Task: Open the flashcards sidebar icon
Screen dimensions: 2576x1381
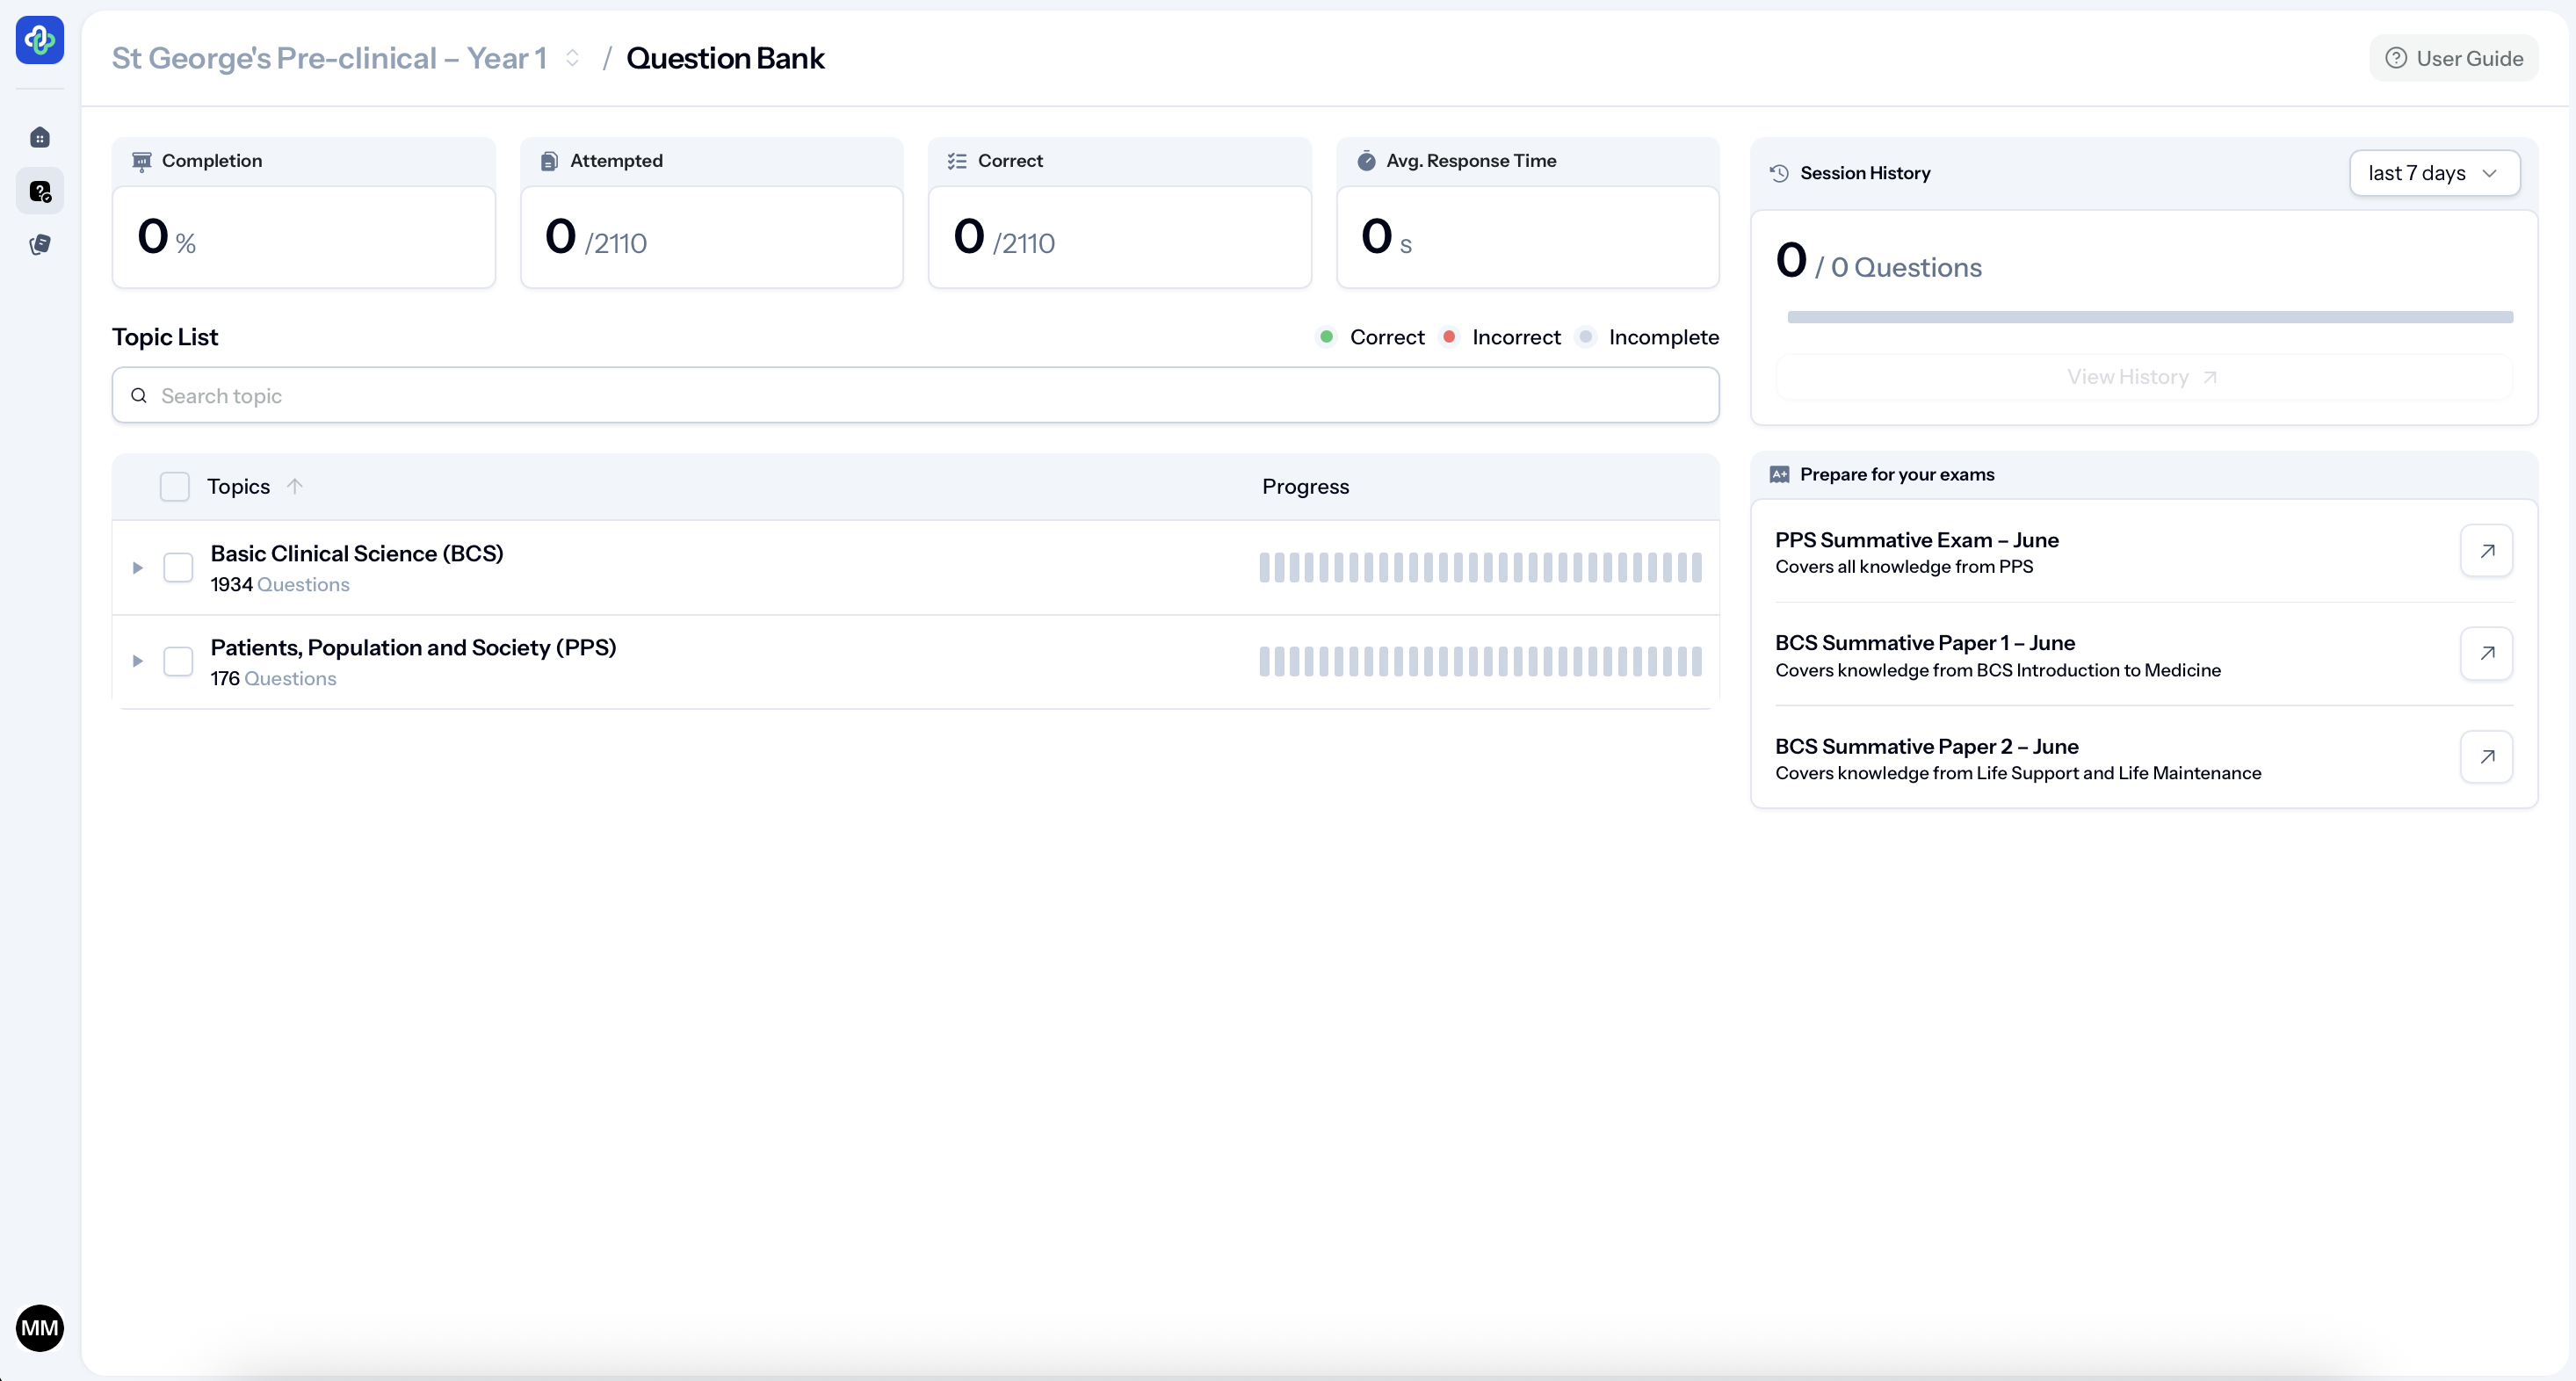Action: click(40, 244)
